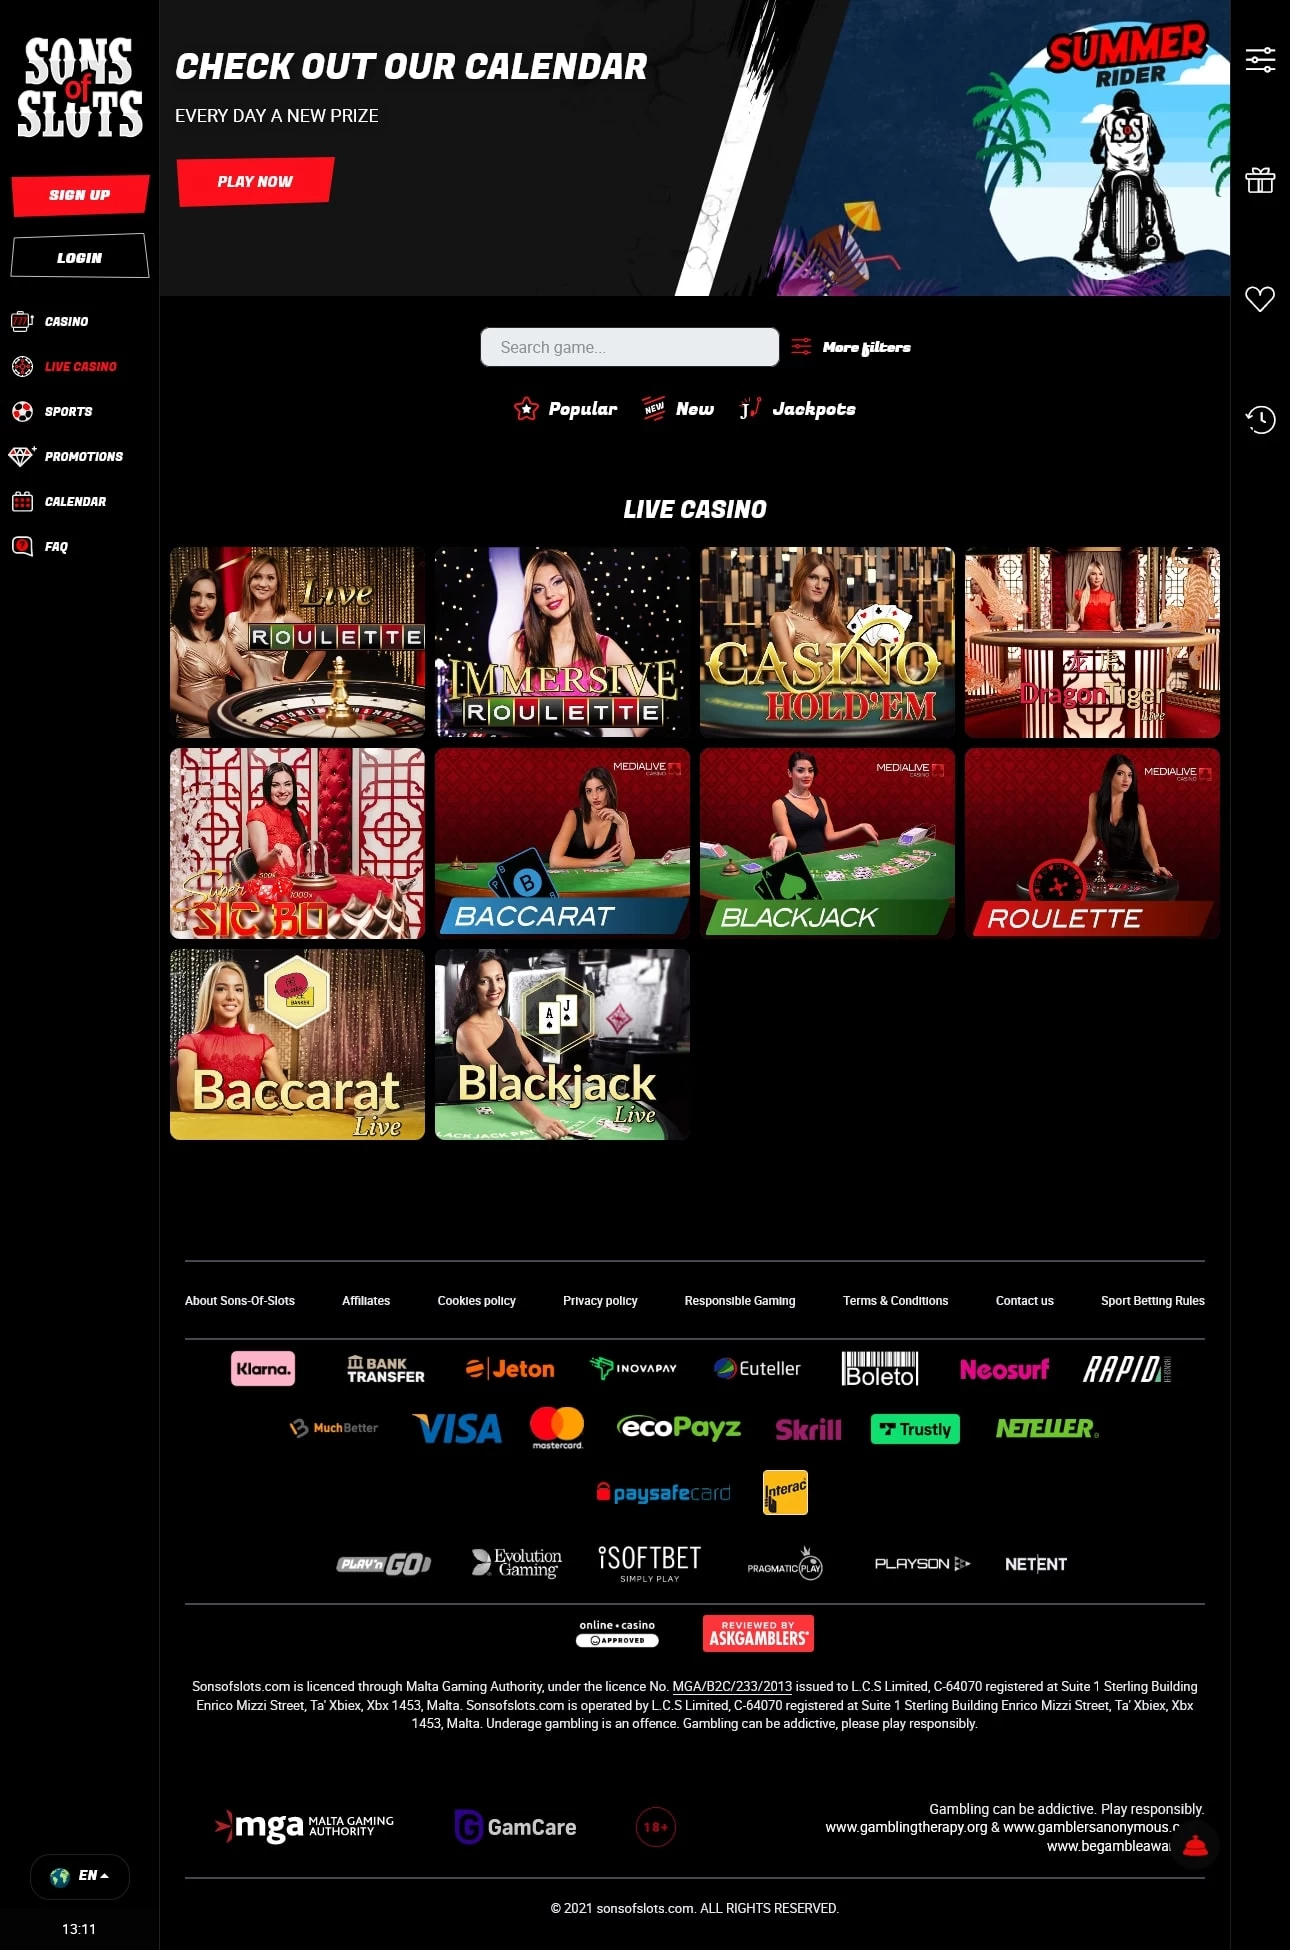The height and width of the screenshot is (1950, 1290).
Task: Click the Sons of Slots logo
Action: pyautogui.click(x=80, y=88)
